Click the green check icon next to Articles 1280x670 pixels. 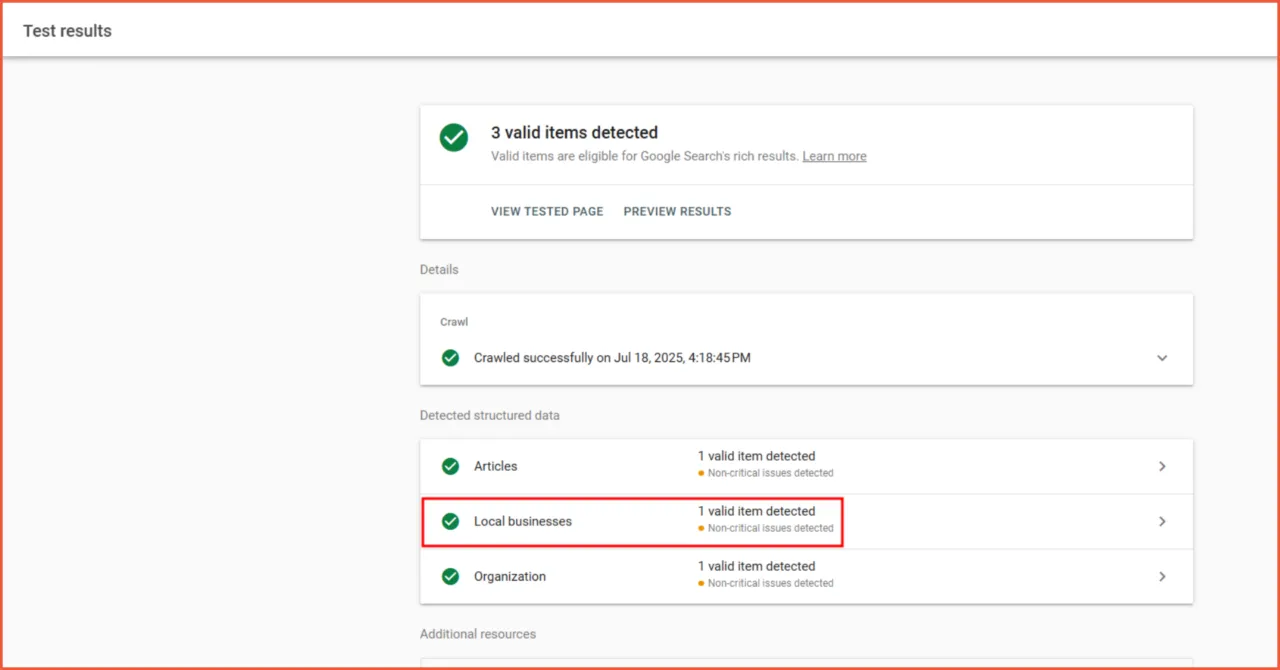pyautogui.click(x=451, y=466)
